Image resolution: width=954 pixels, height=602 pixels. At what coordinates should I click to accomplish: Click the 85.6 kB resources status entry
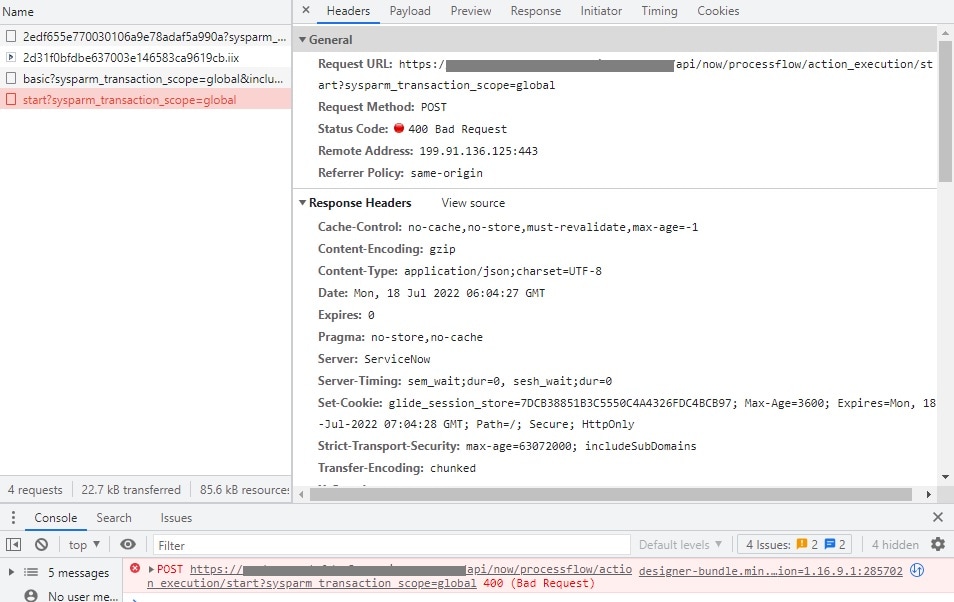pos(245,489)
